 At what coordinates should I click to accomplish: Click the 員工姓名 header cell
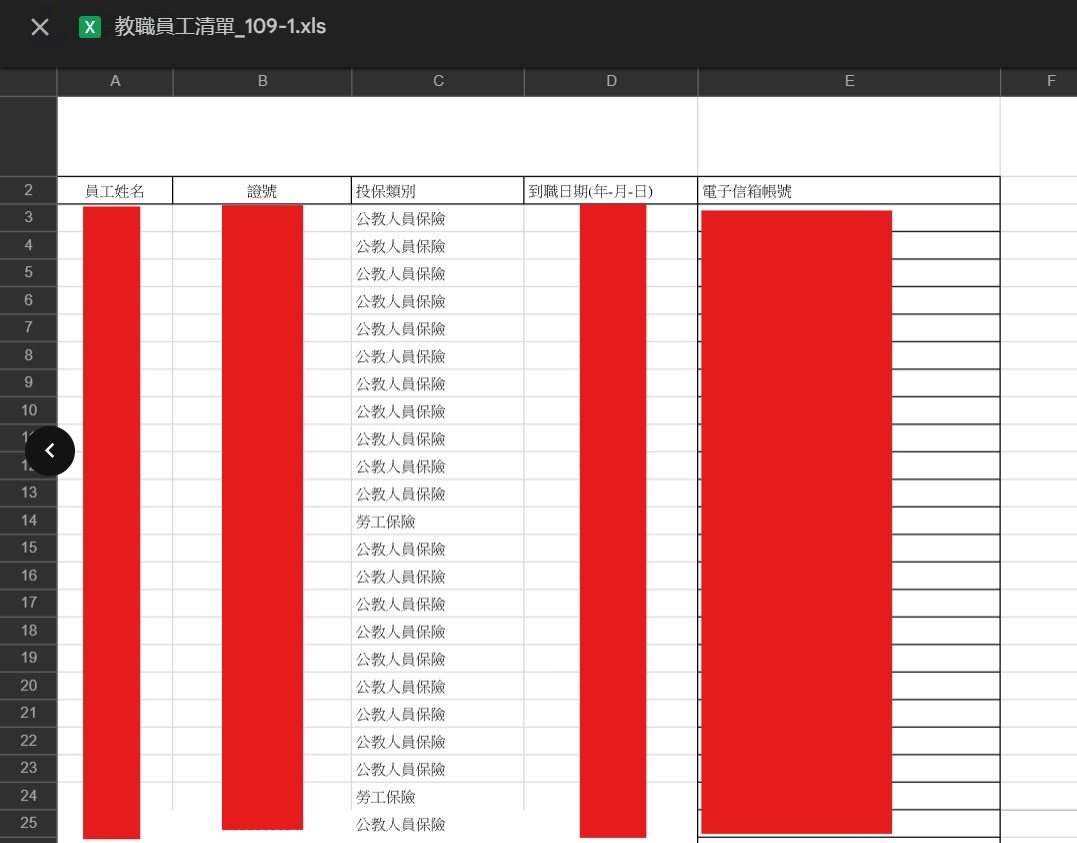tap(115, 191)
